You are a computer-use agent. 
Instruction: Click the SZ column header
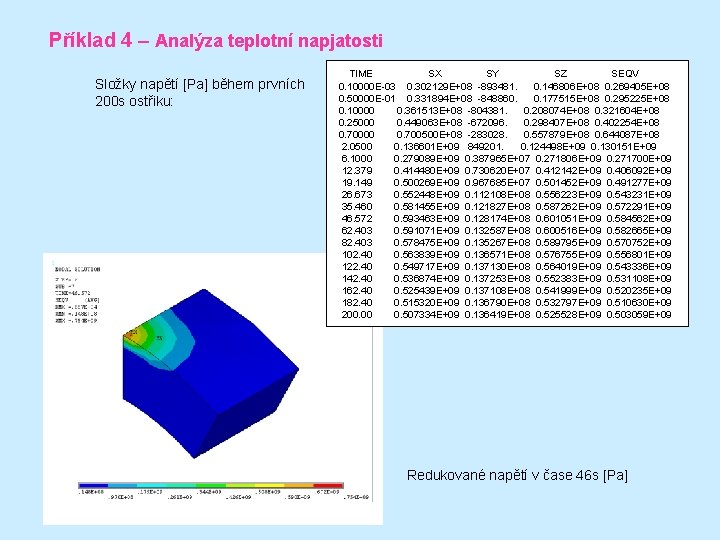click(560, 73)
